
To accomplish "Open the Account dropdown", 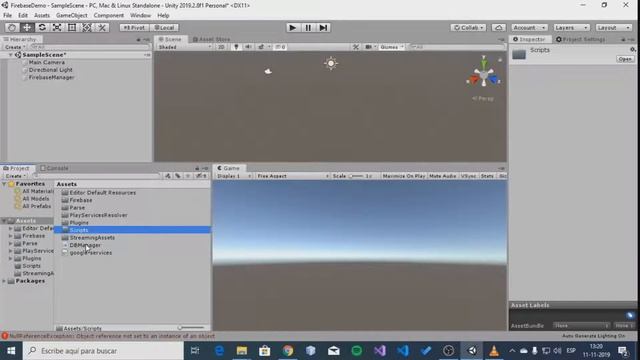I will click(529, 27).
